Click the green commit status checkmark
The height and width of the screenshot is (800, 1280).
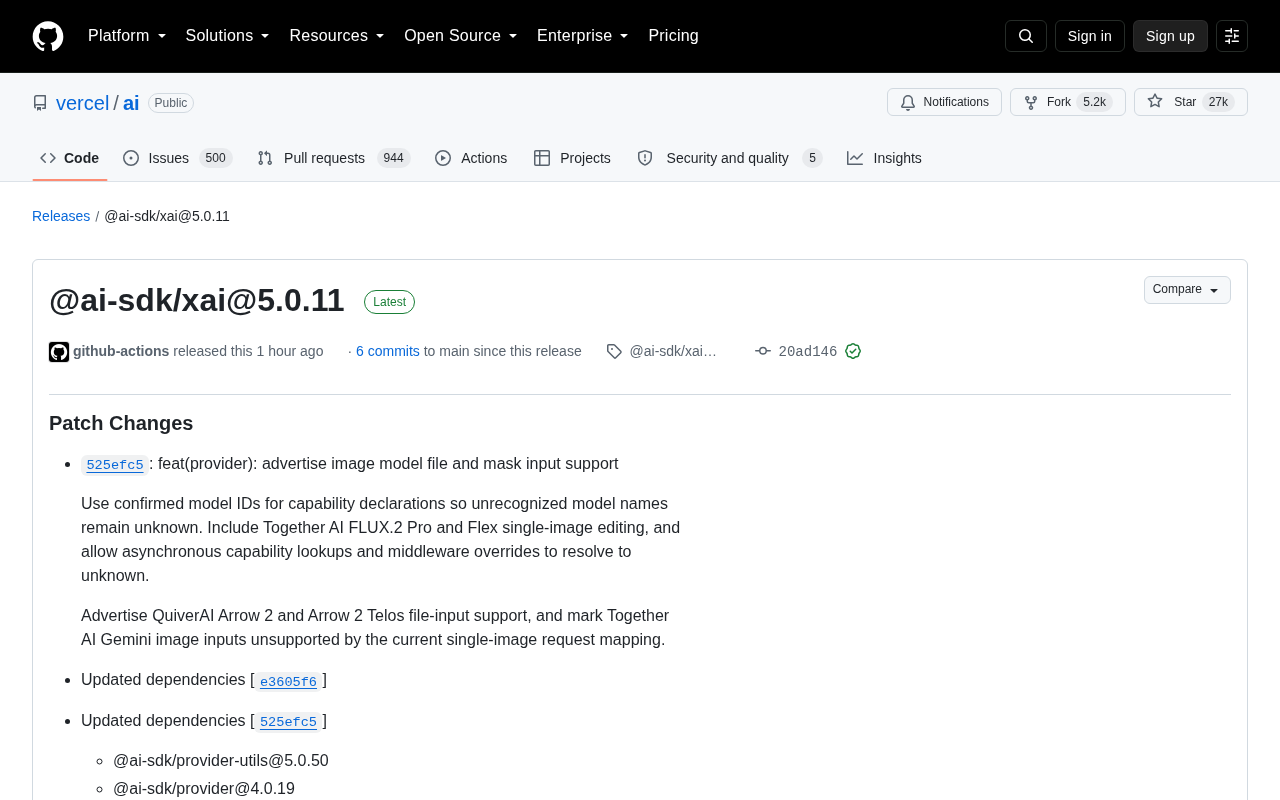tap(853, 351)
